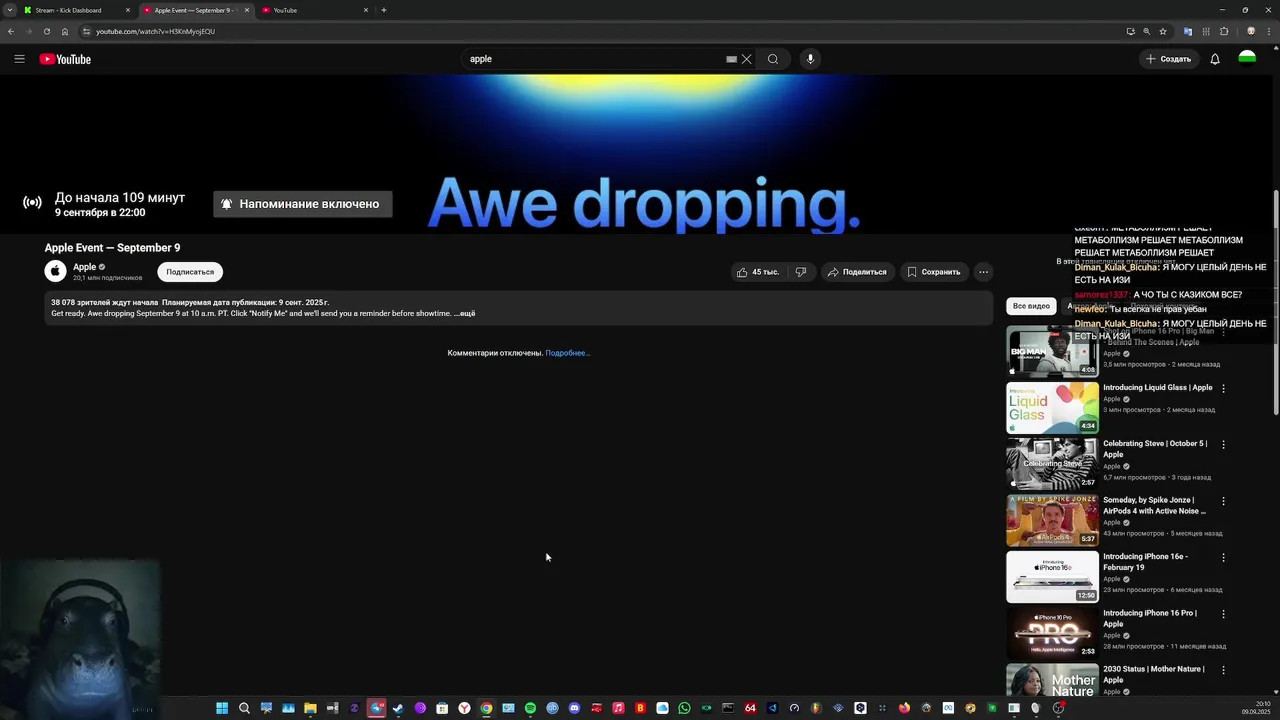Open WhatsApp from the taskbar

coord(684,708)
